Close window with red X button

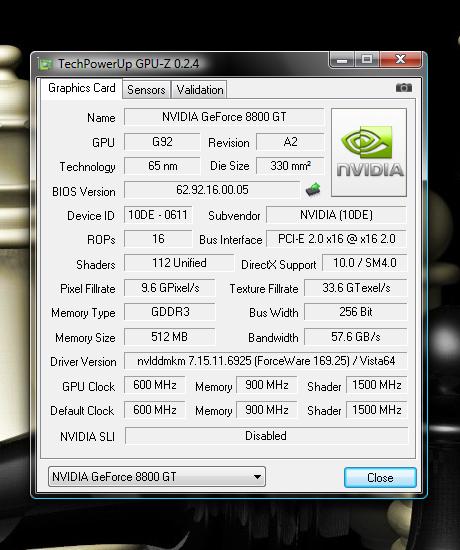pyautogui.click(x=400, y=60)
